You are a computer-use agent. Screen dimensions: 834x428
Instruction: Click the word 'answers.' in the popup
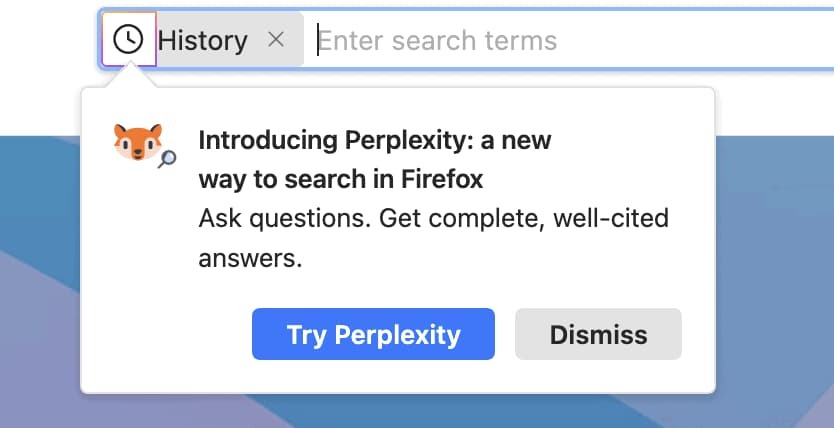pos(250,259)
